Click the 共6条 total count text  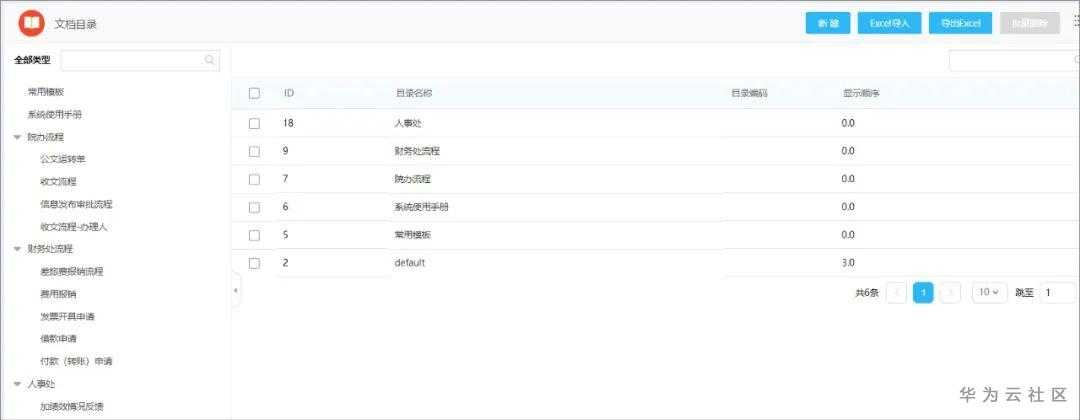click(x=867, y=293)
